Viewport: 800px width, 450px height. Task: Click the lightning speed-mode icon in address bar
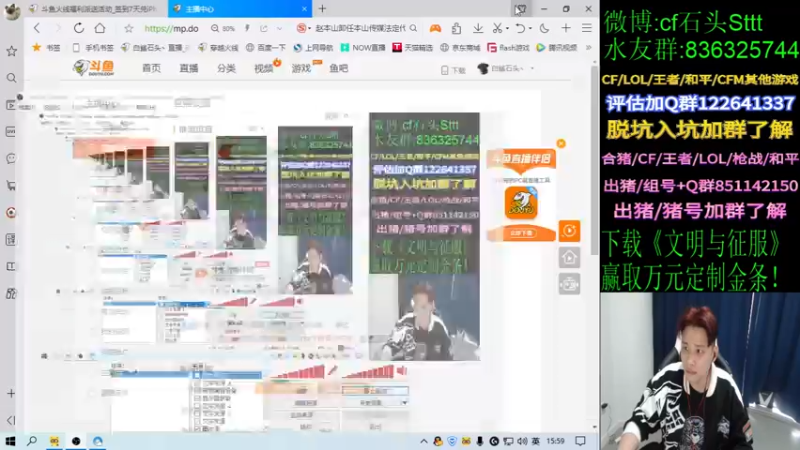click(247, 28)
